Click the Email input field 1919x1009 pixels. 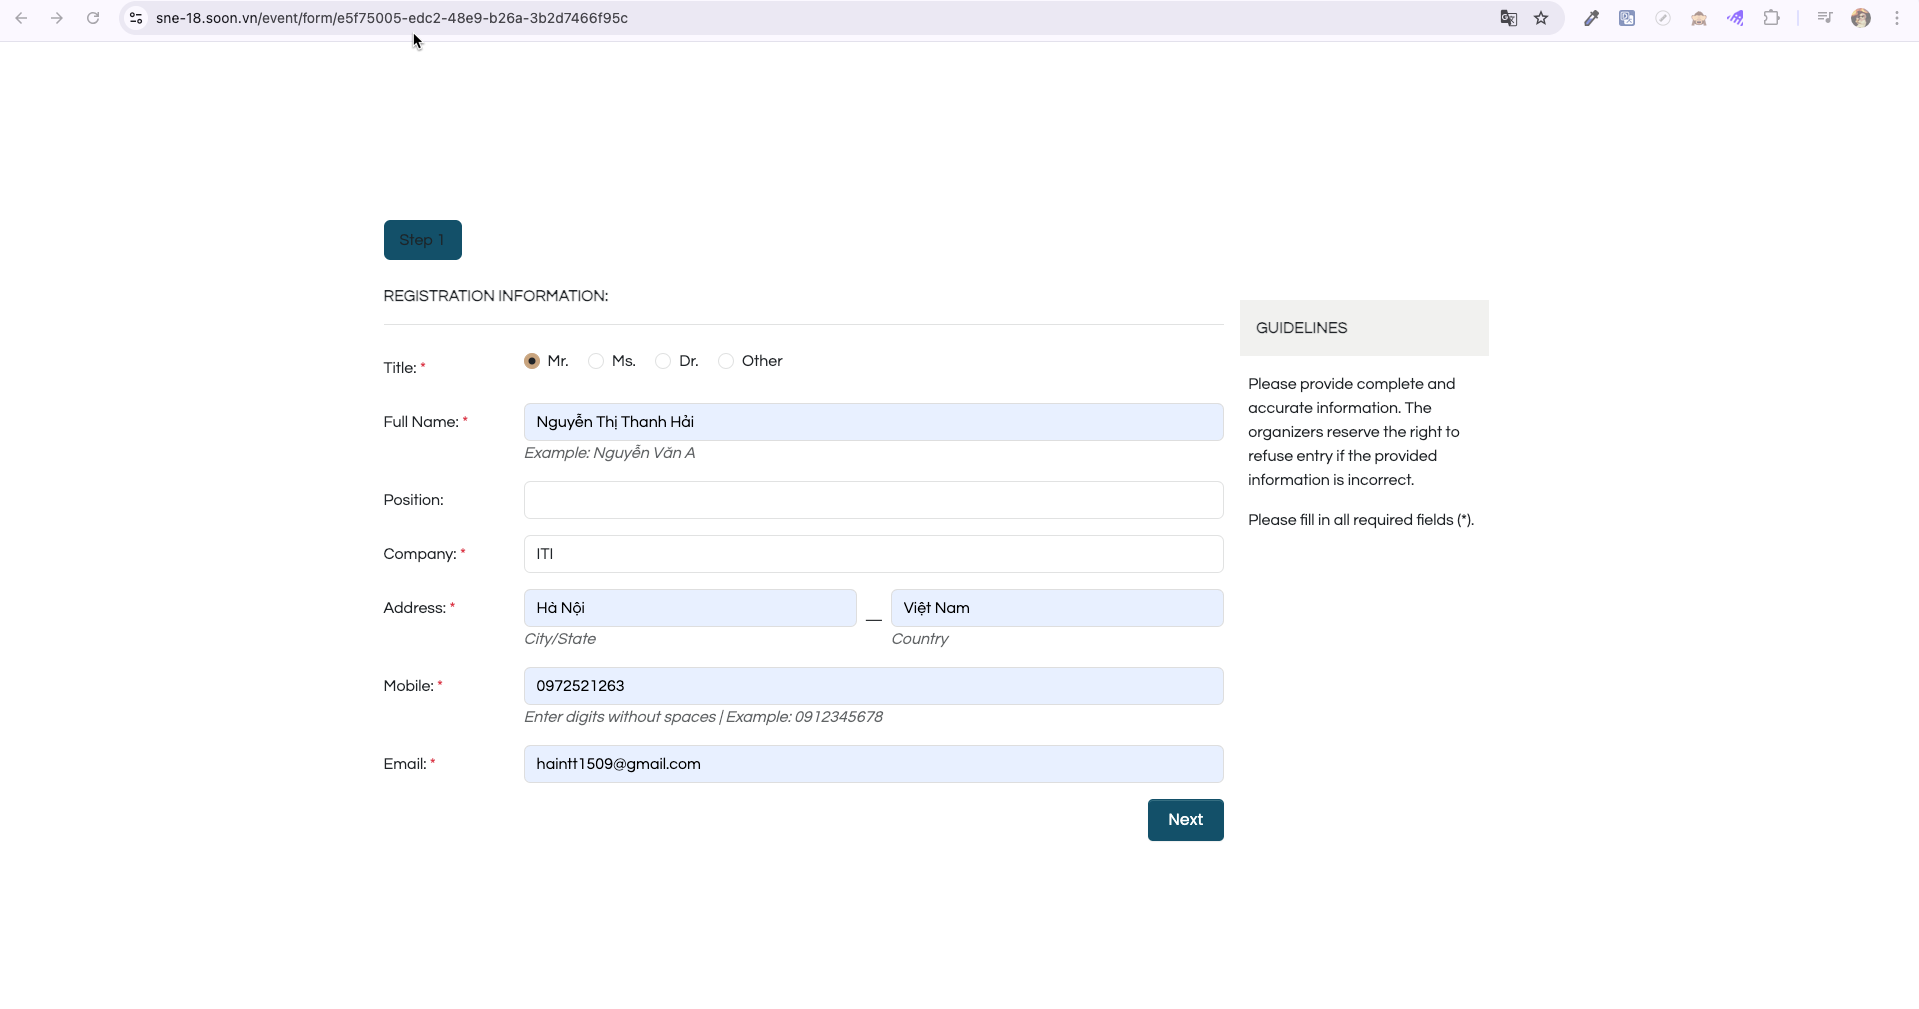[874, 764]
